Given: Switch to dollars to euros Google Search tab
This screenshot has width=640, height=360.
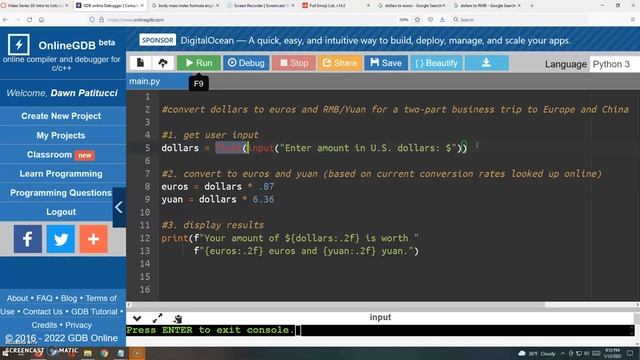Looking at the screenshot, I should (x=411, y=6).
